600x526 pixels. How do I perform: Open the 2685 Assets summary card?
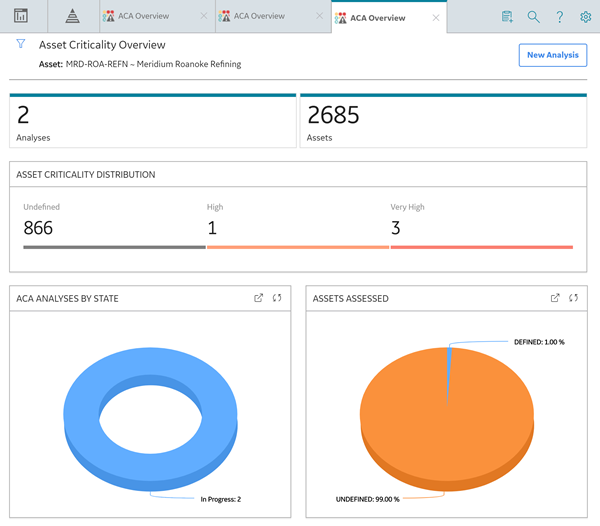(443, 121)
